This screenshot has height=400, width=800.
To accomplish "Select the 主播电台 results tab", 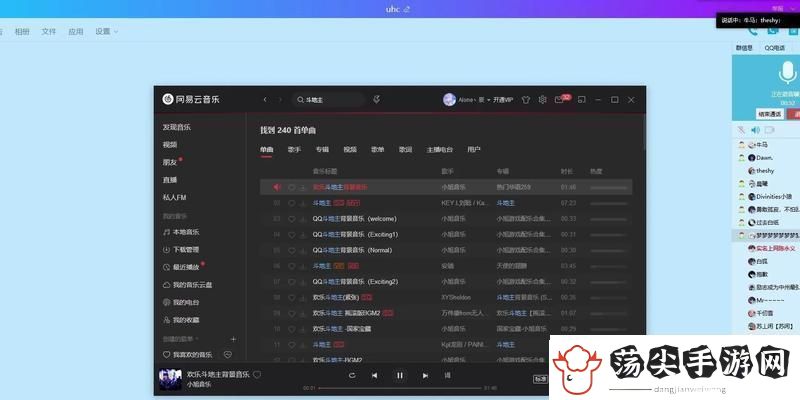I will tap(440, 149).
